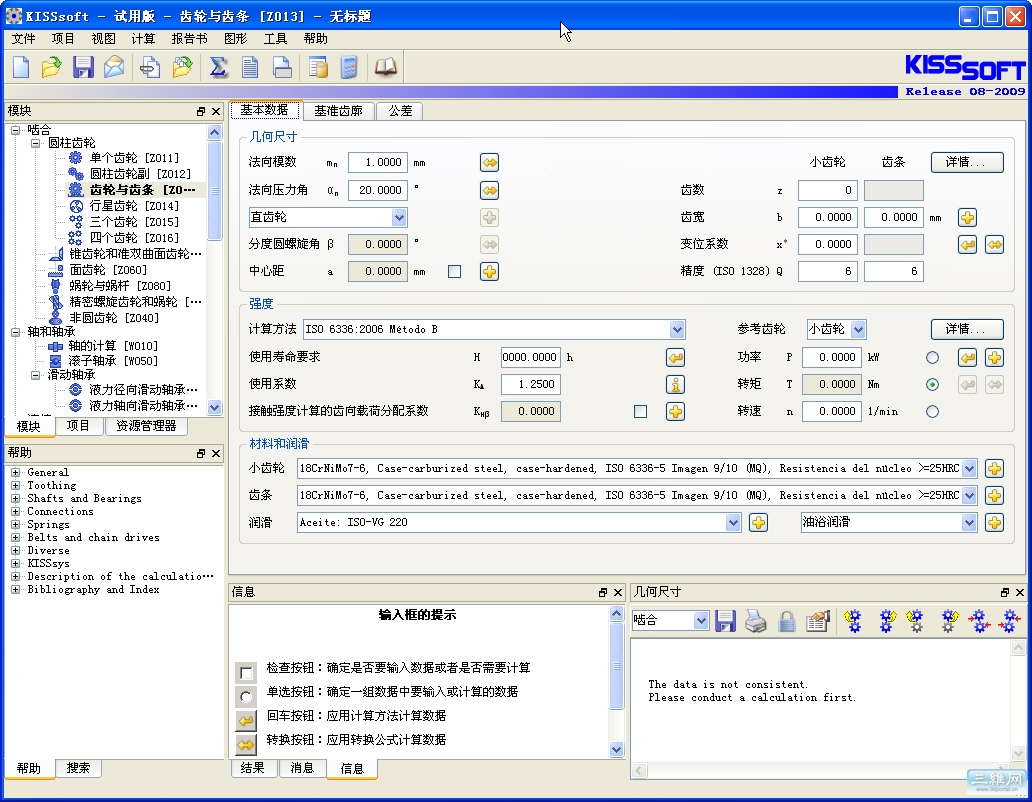Click the sizing button beside 使用寿命要求

click(675, 357)
